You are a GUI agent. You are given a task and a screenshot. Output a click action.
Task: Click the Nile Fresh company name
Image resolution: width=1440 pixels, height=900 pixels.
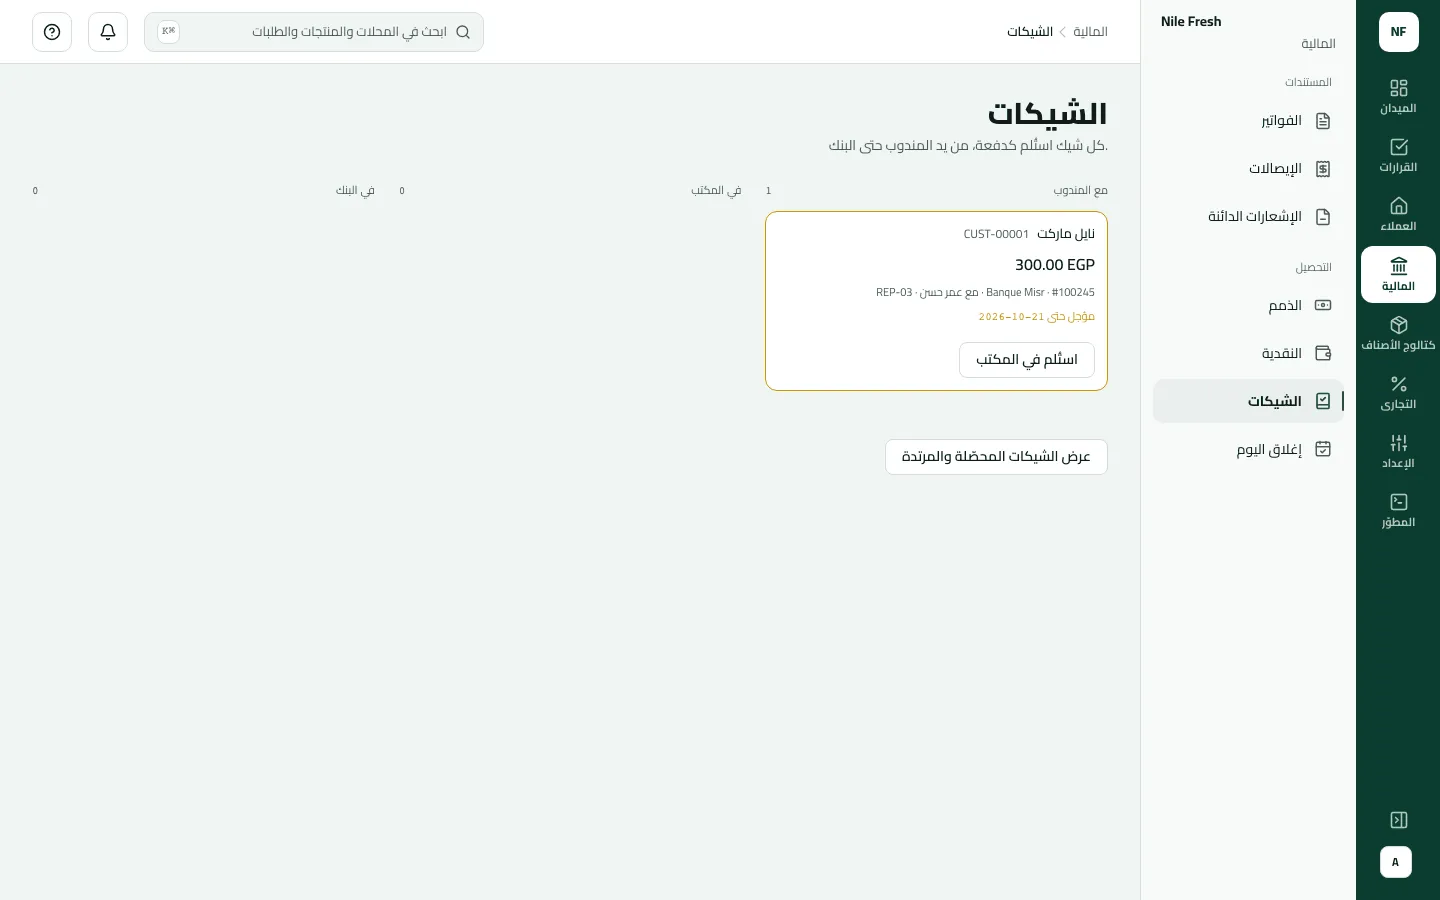(1191, 22)
